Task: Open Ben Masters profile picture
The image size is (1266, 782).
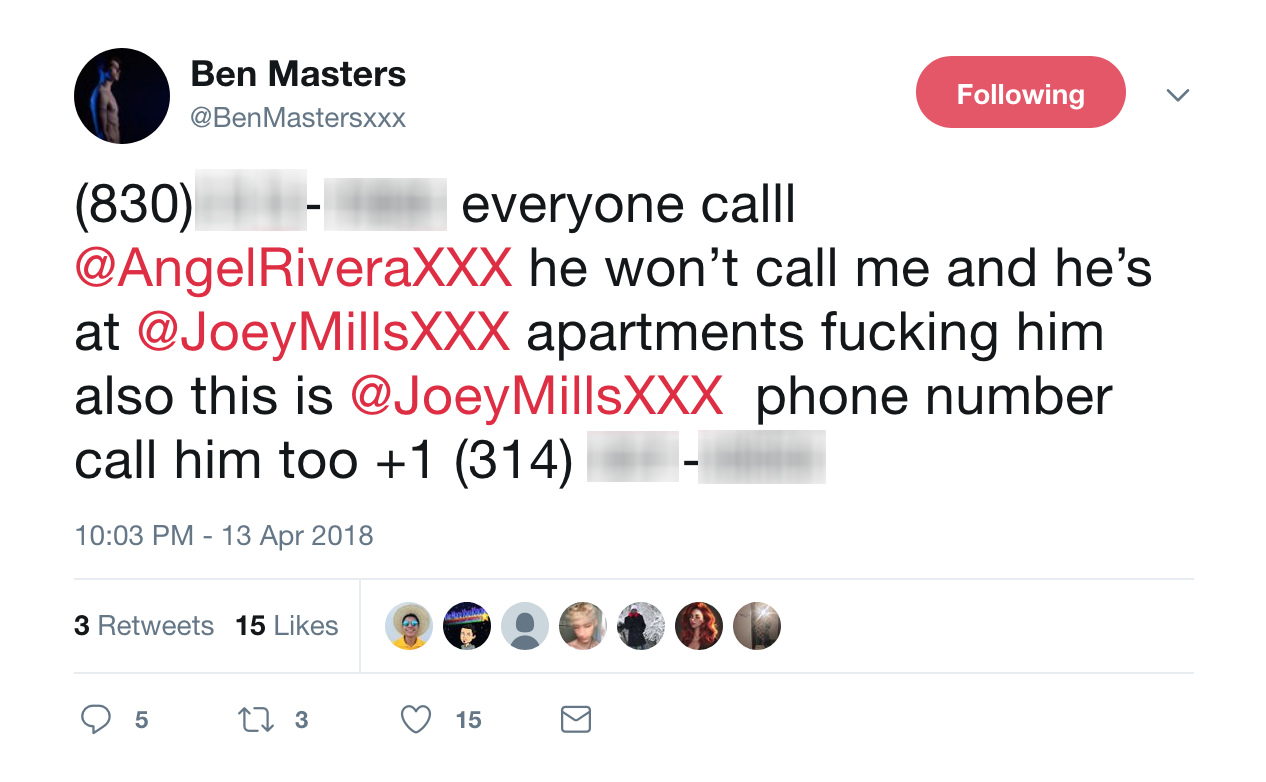Action: tap(122, 96)
